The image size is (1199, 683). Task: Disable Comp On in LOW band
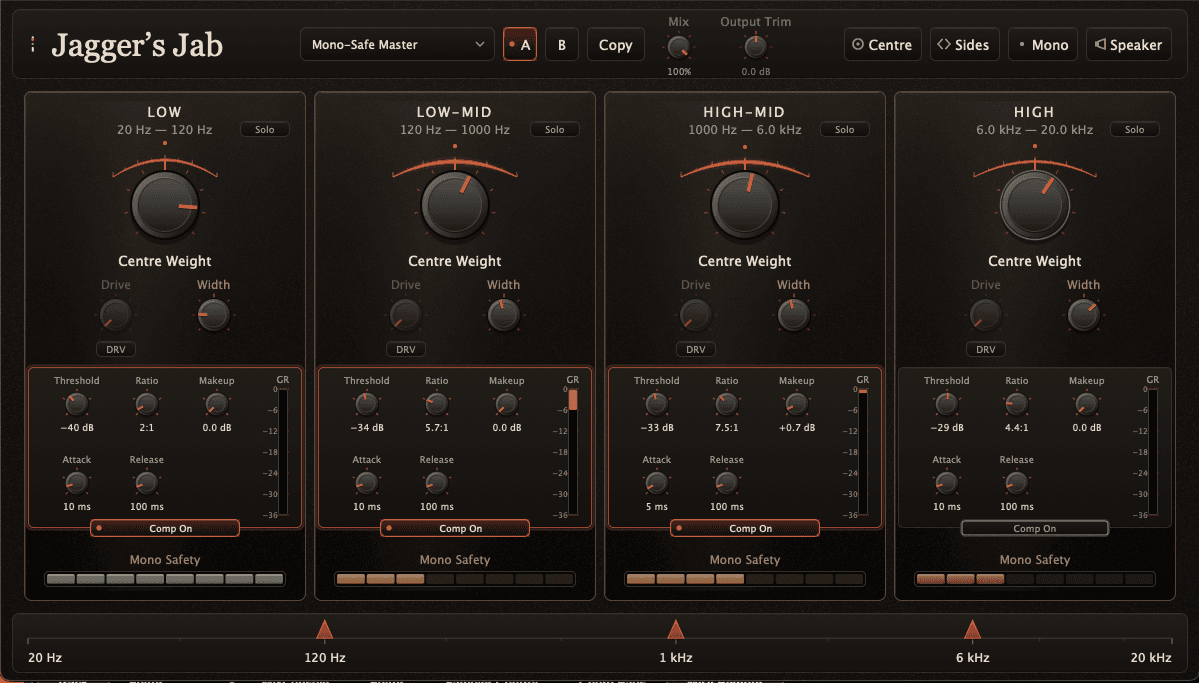pos(164,529)
